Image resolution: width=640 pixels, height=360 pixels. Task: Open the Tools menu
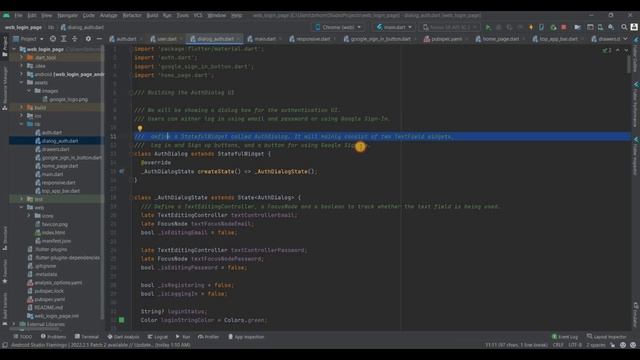[182, 16]
